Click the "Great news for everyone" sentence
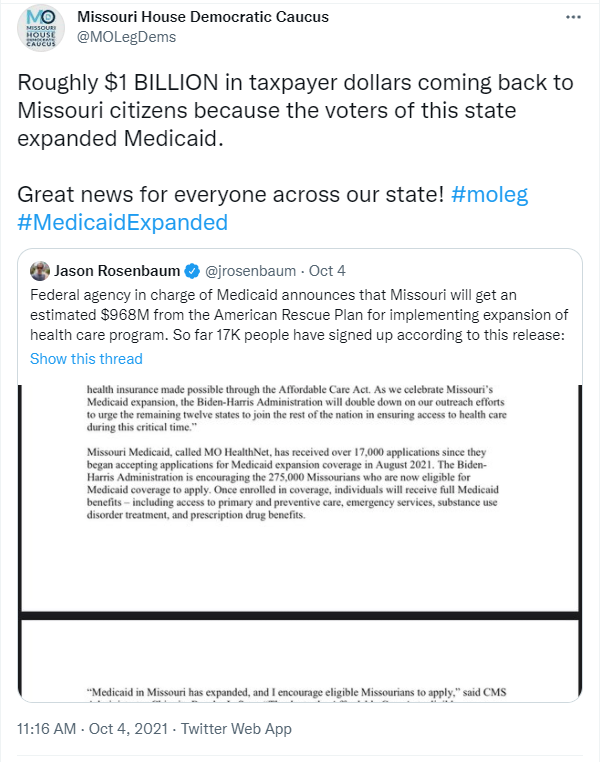This screenshot has height=762, width=602. tap(230, 194)
